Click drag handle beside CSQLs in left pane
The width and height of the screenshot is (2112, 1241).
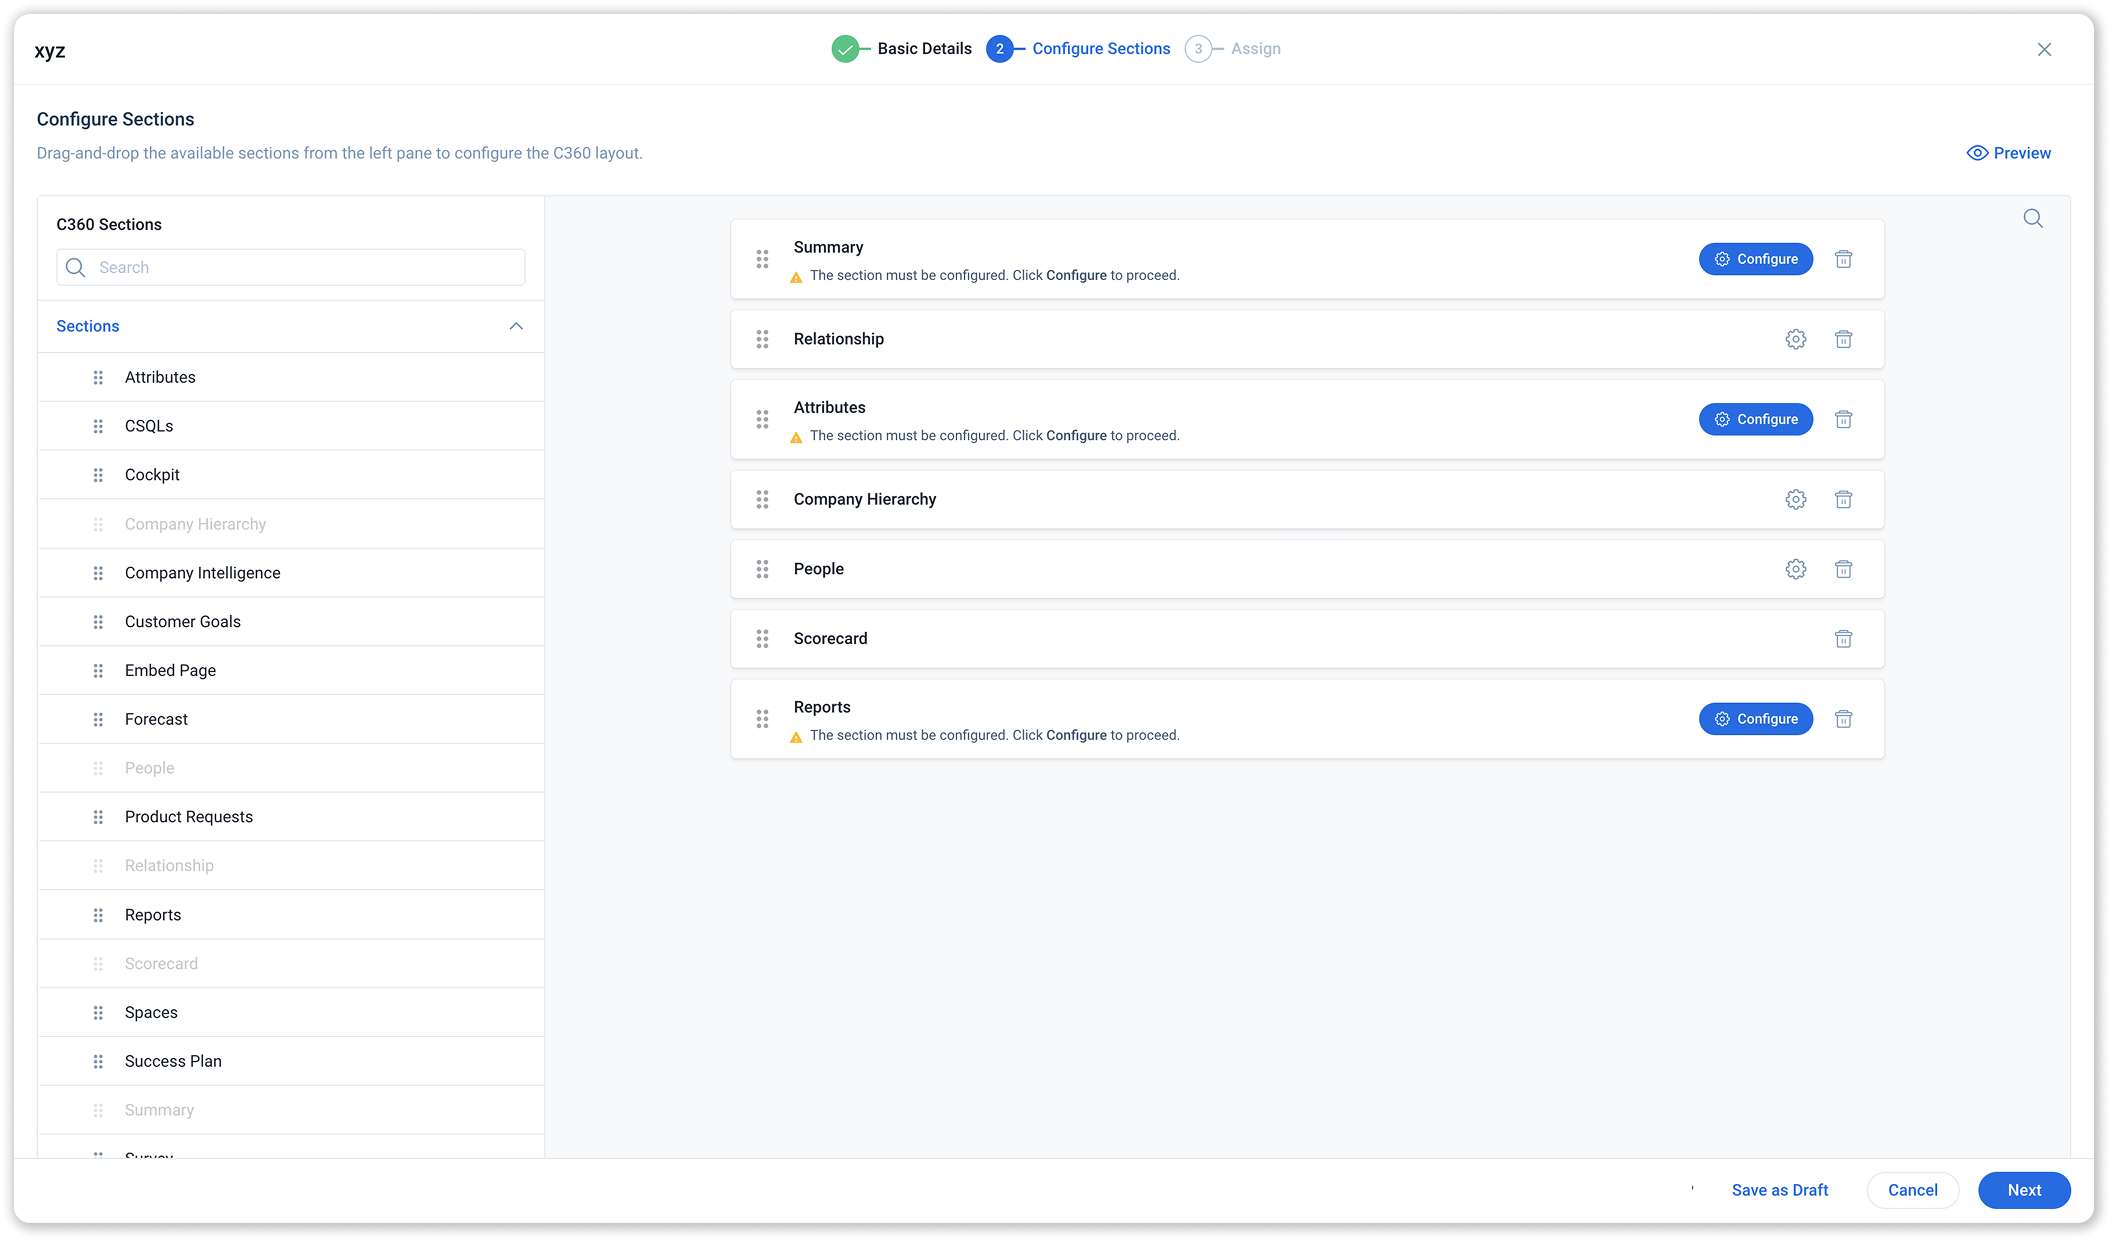click(x=98, y=426)
